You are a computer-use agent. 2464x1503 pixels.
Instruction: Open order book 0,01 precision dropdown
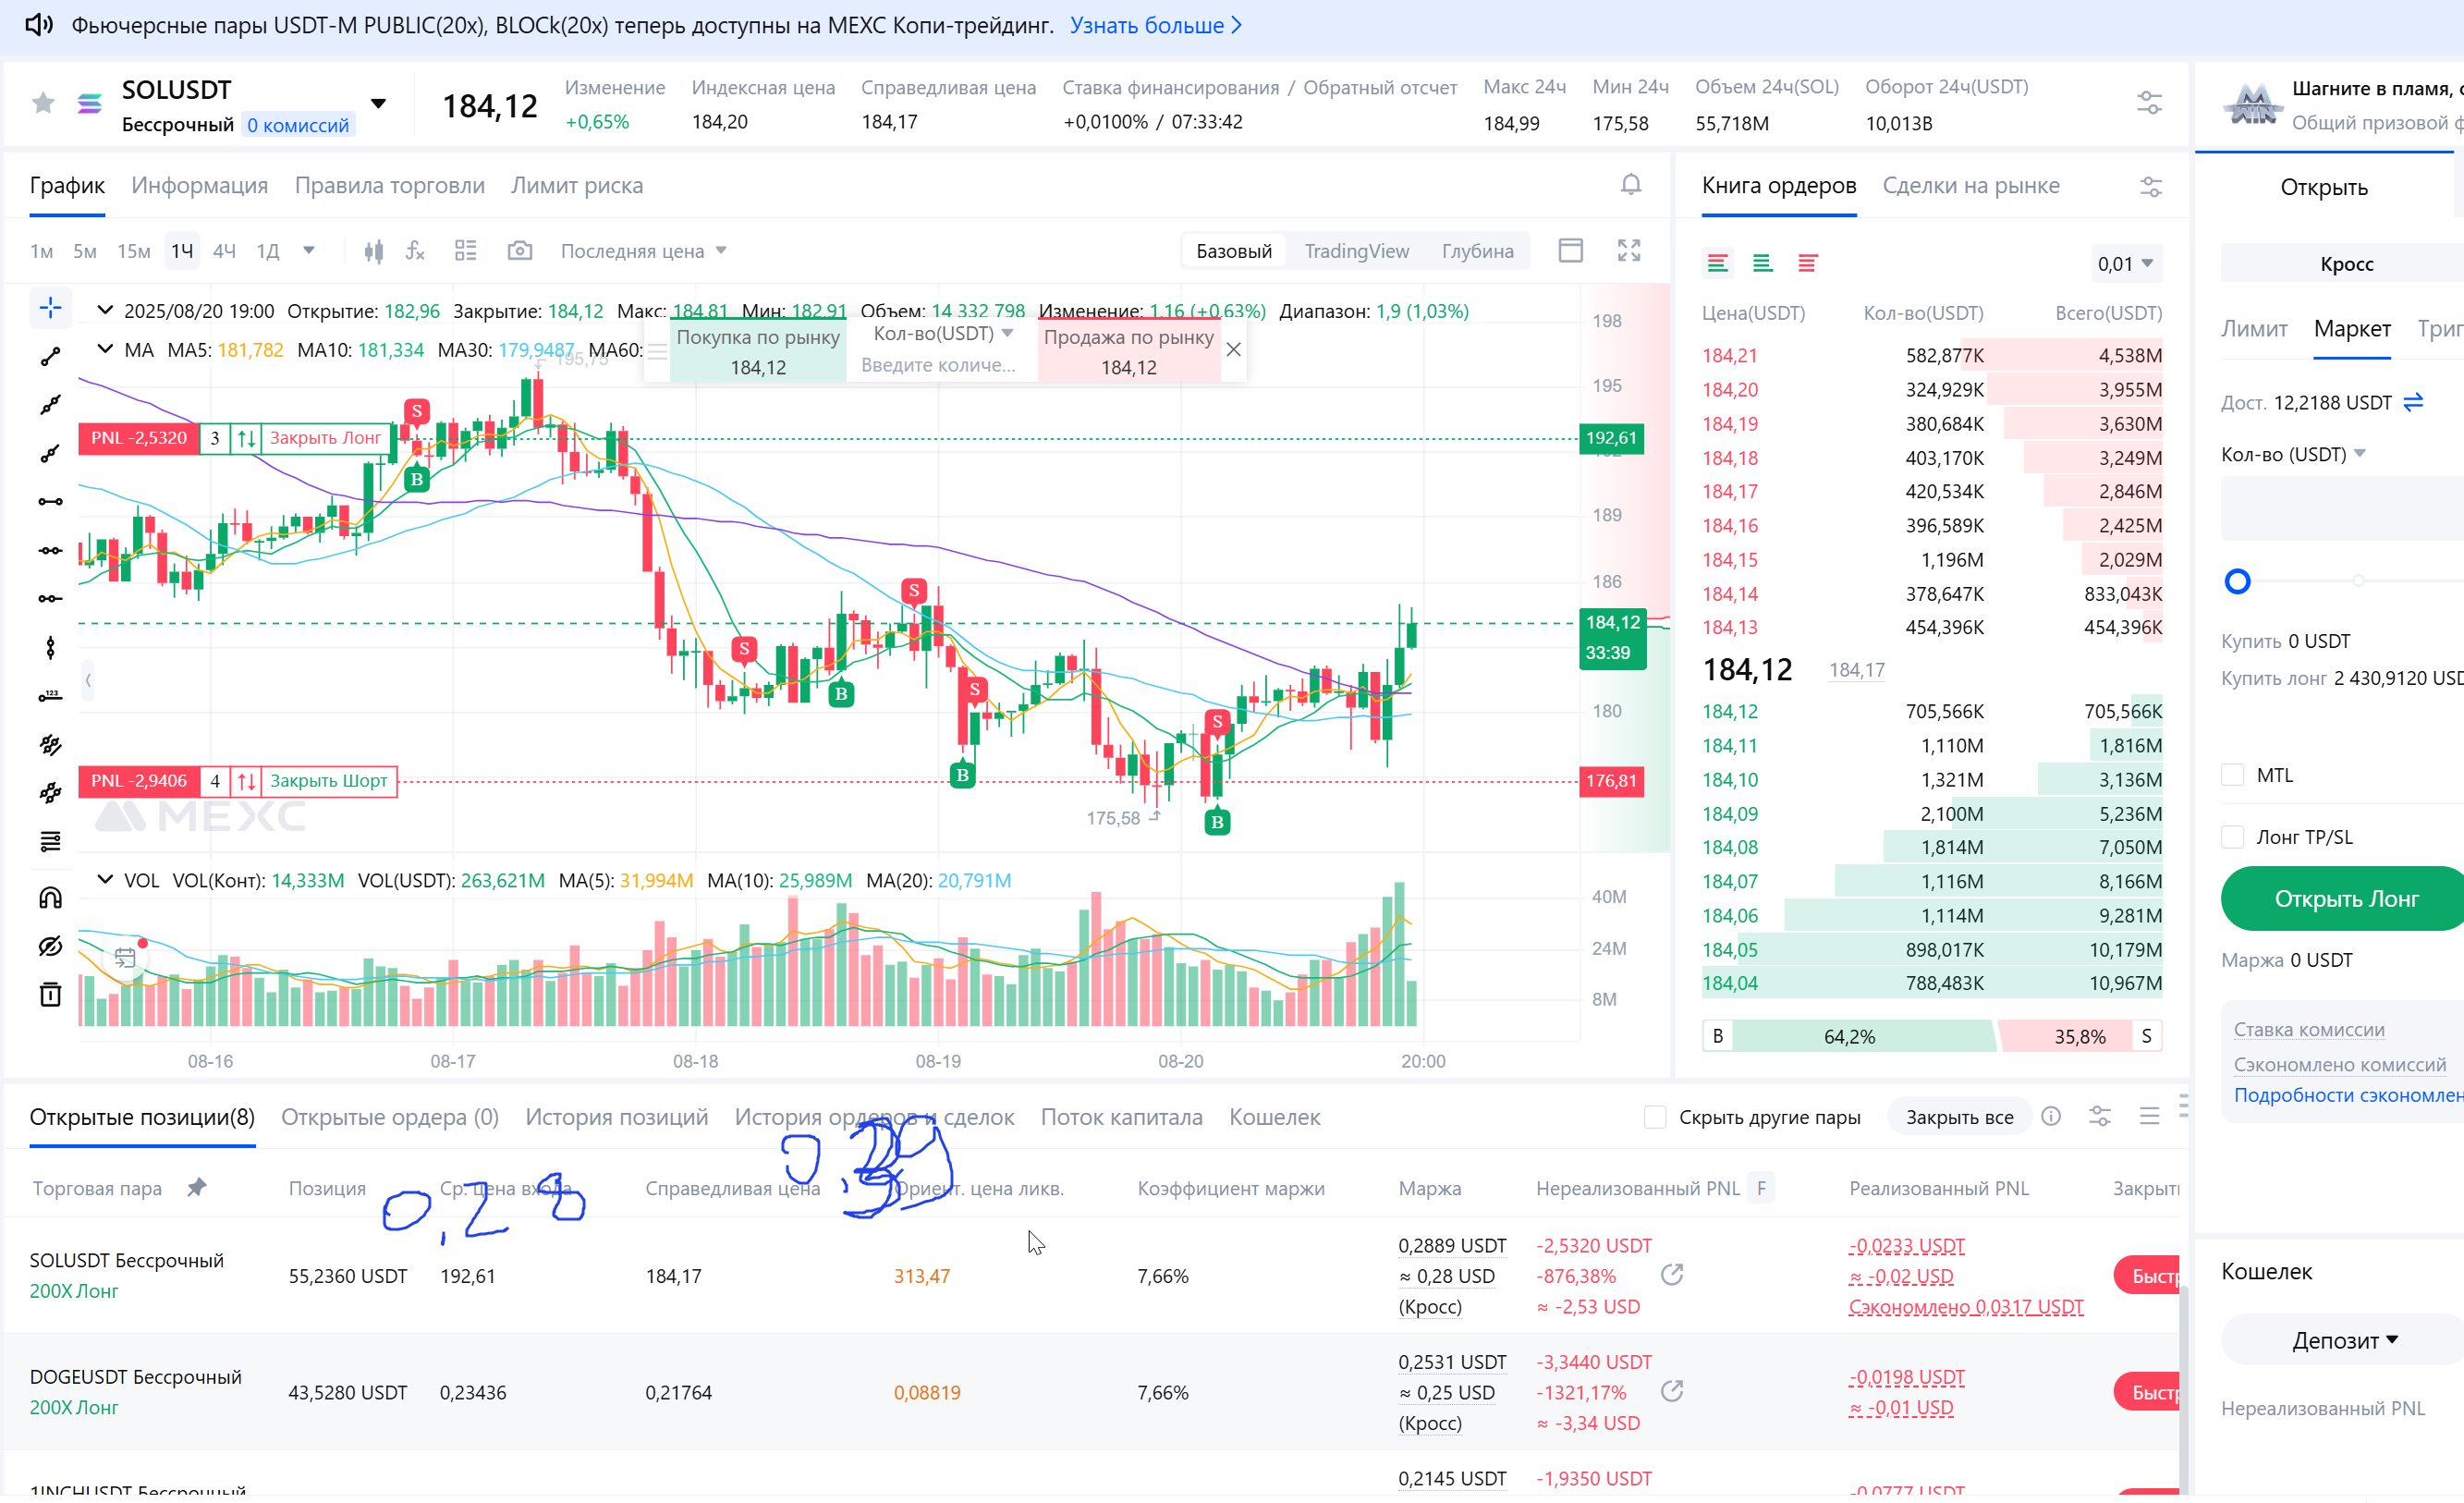click(2125, 264)
